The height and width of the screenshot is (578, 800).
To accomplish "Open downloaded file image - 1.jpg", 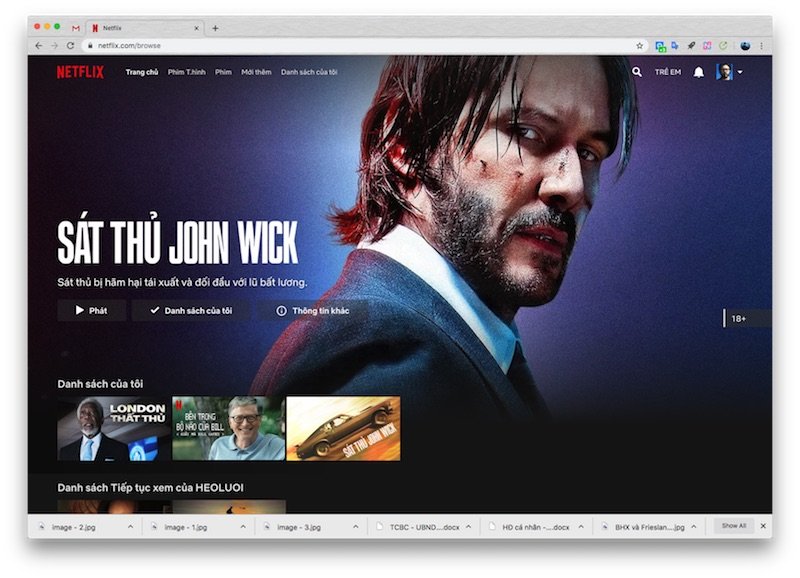I will (x=186, y=527).
